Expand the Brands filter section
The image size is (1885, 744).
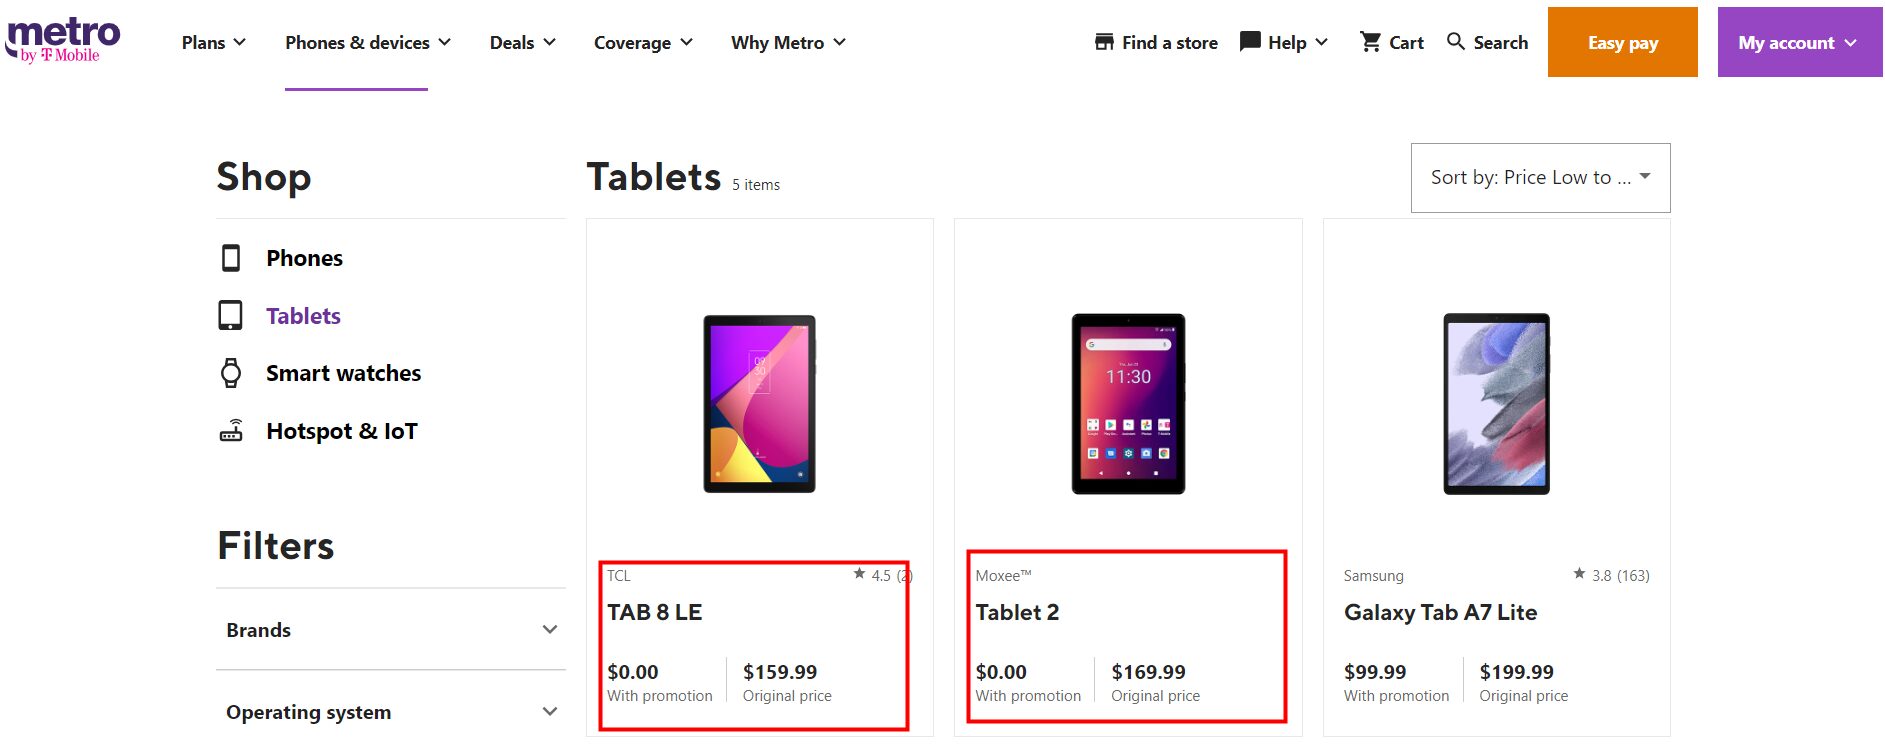[549, 629]
